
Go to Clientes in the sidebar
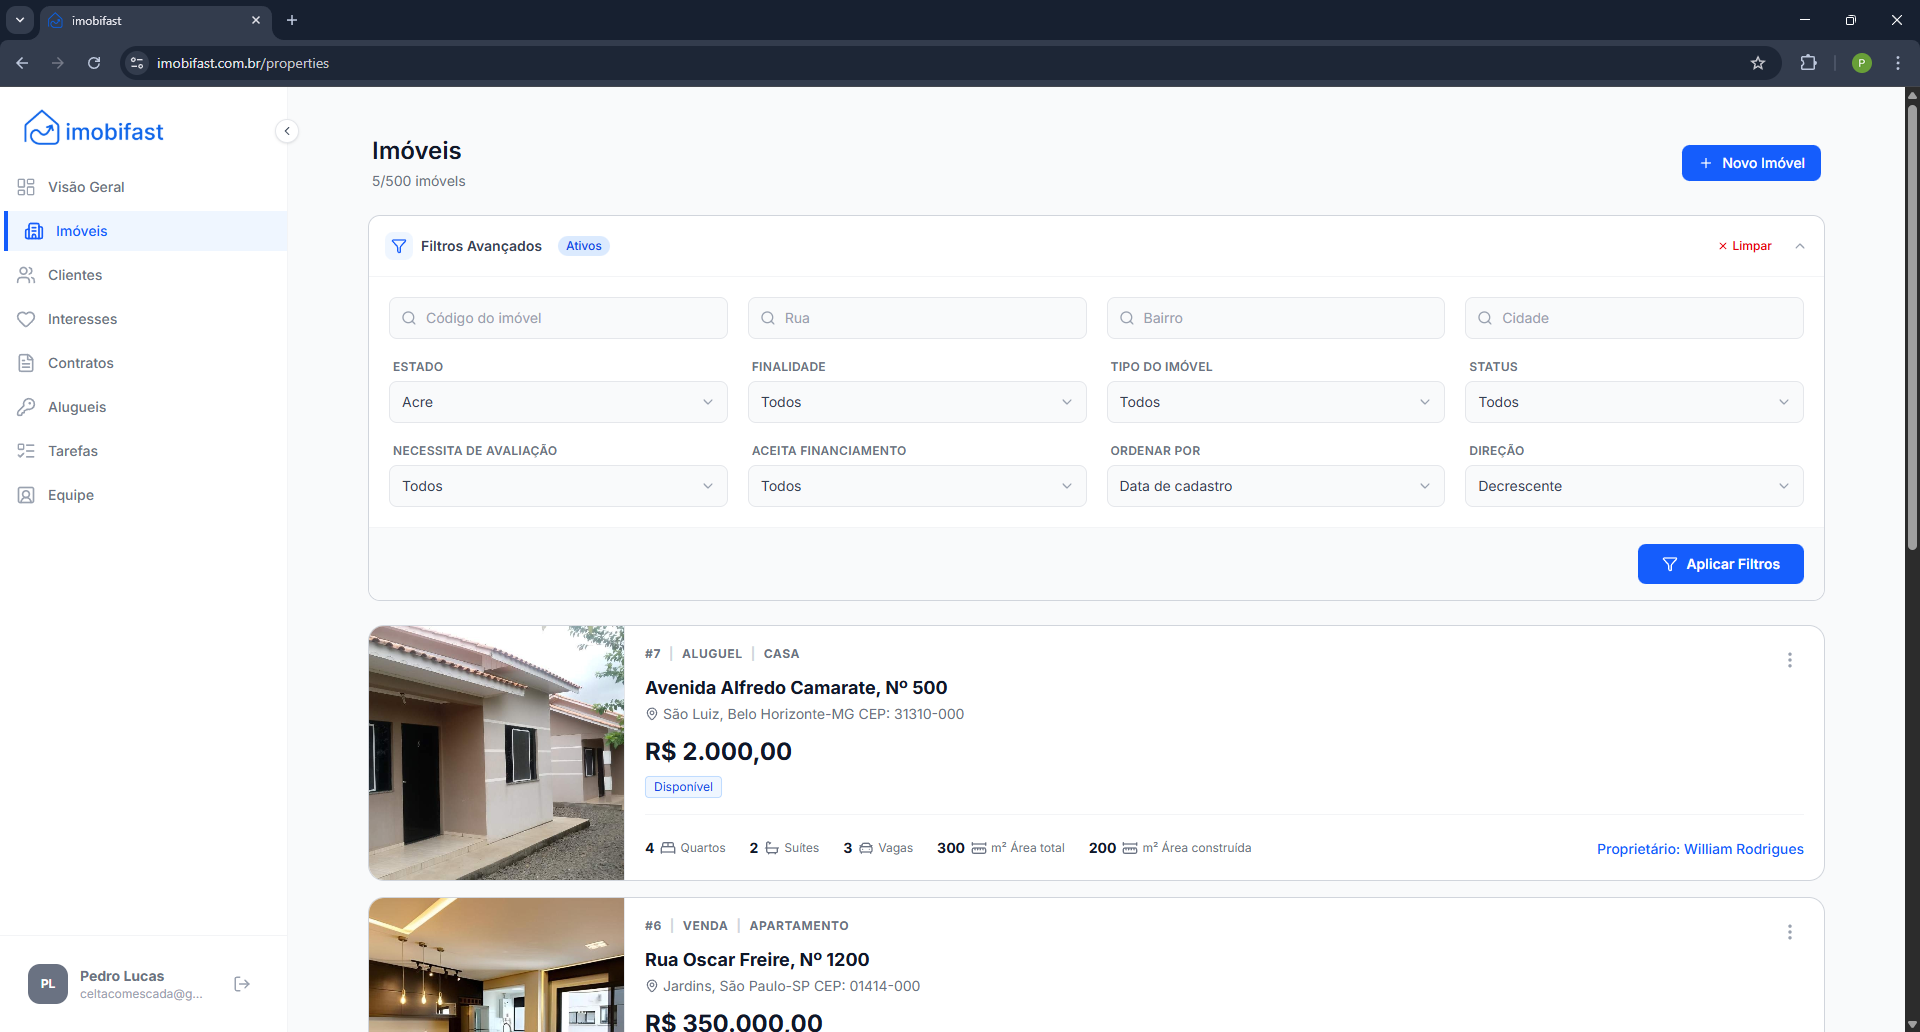tap(75, 275)
